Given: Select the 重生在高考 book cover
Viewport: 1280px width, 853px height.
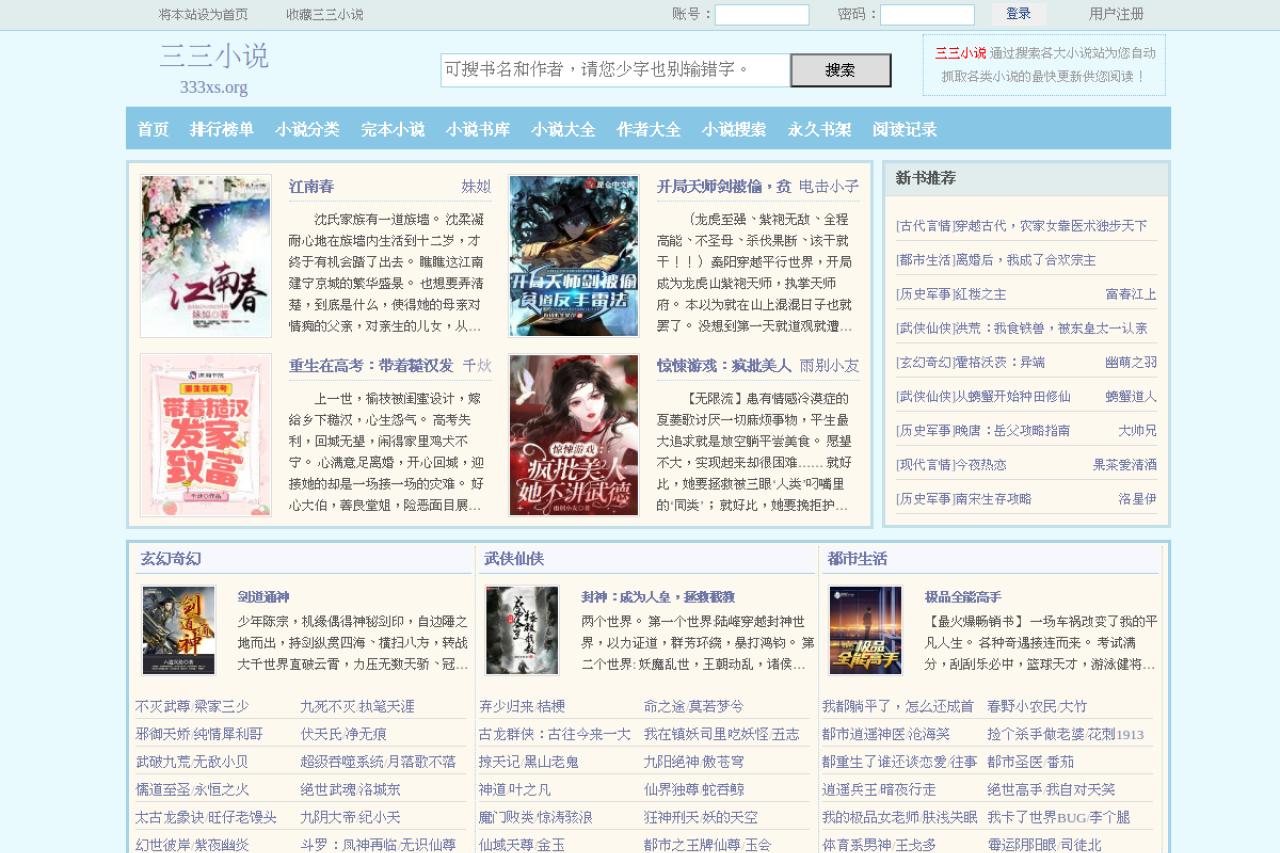Looking at the screenshot, I should point(206,435).
